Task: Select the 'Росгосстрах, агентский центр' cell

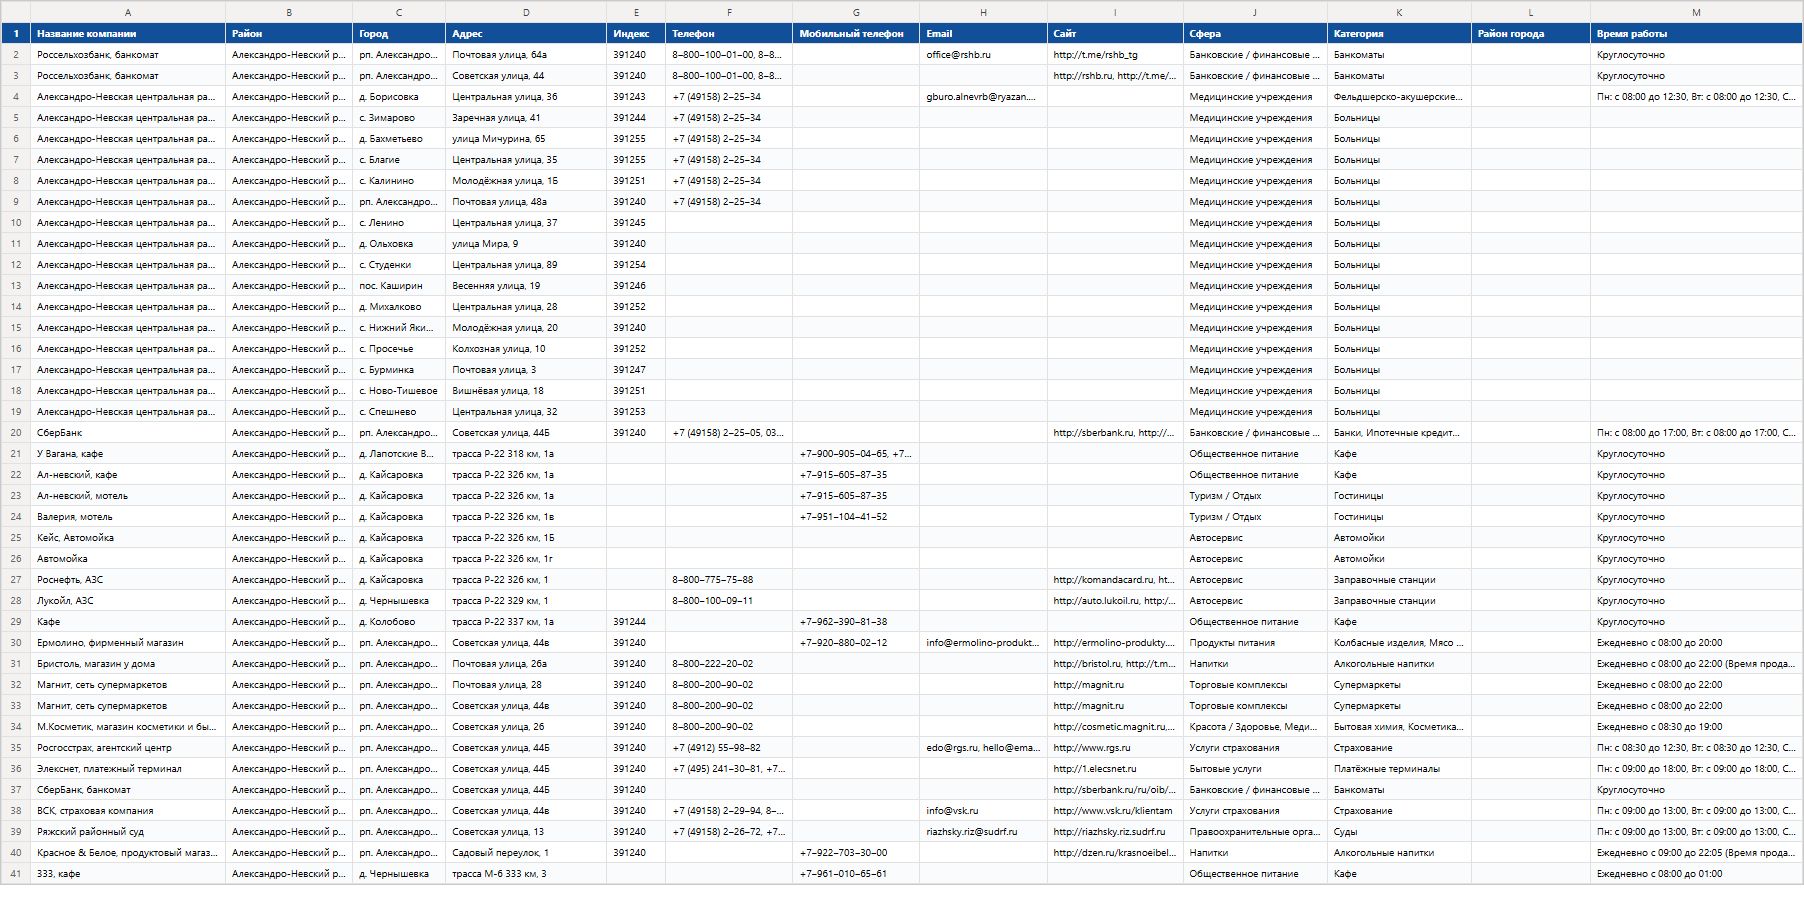Action: tap(128, 748)
